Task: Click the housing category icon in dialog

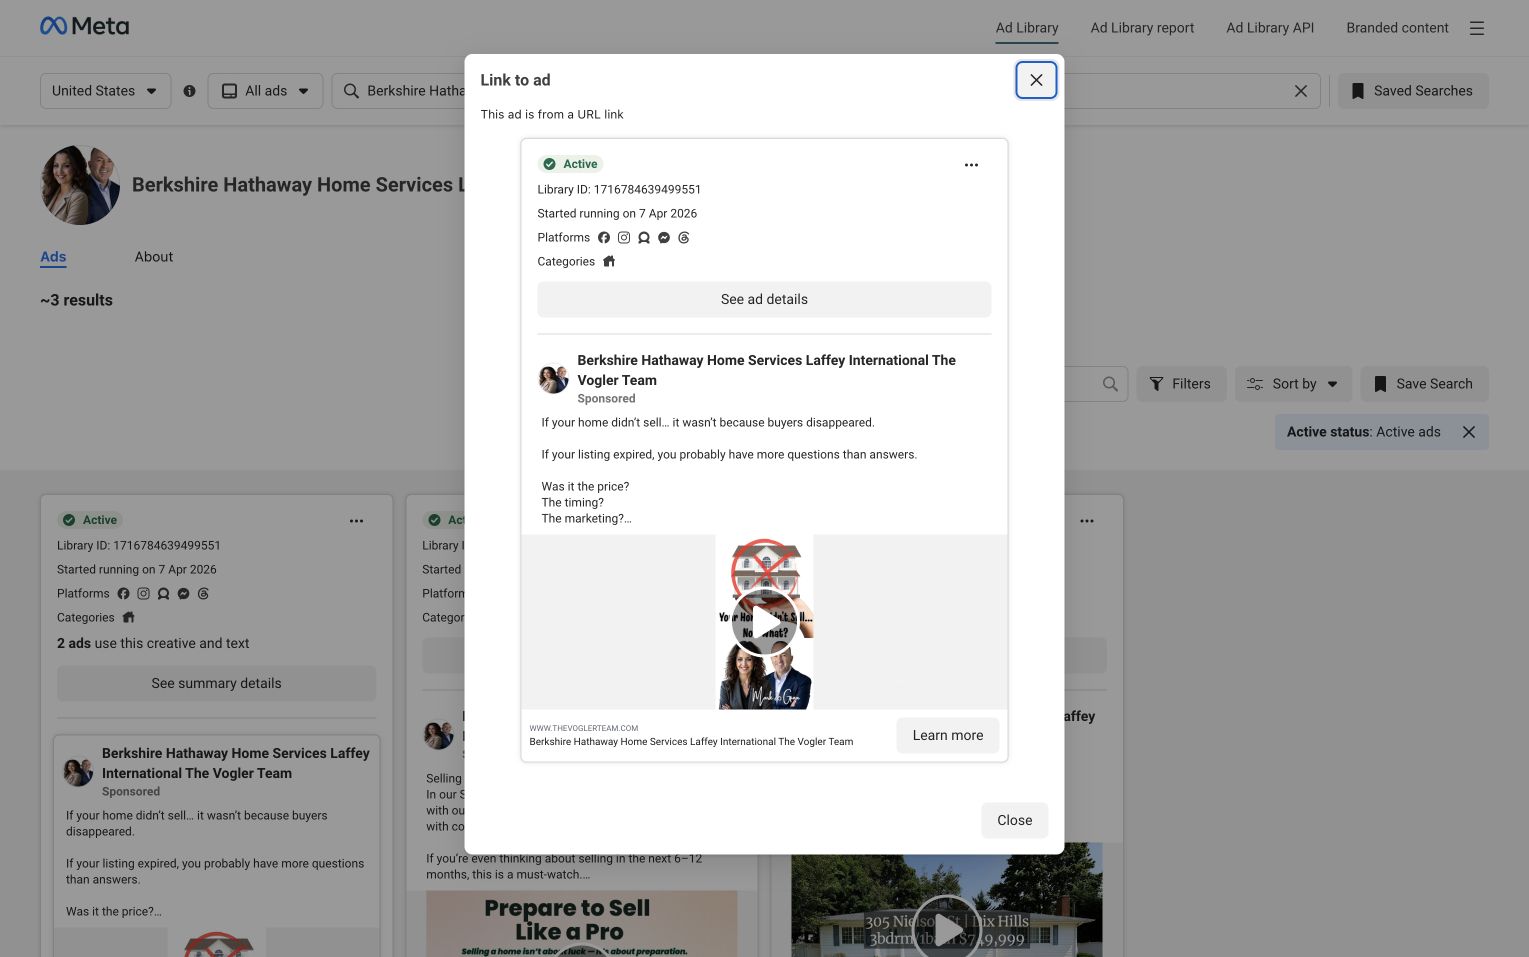Action: [x=609, y=262]
